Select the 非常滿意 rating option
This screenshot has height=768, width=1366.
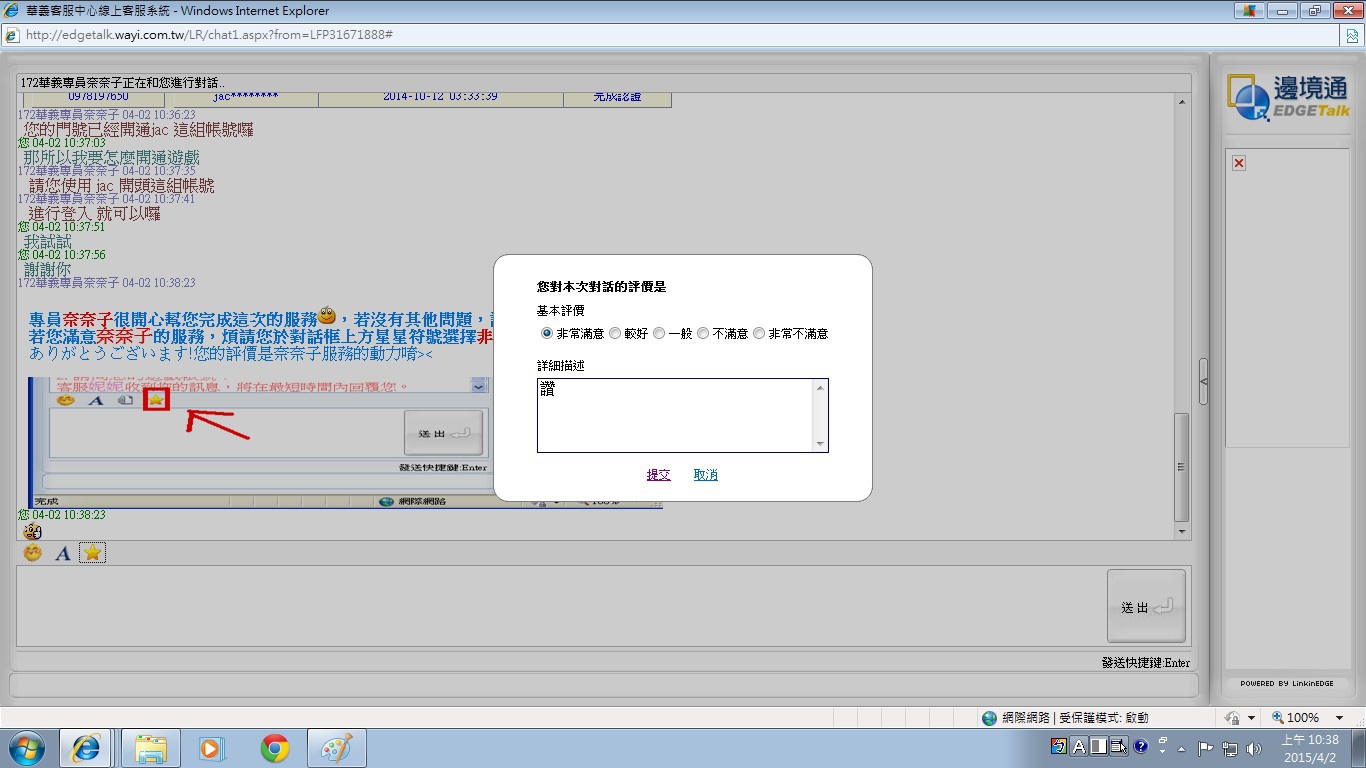coord(546,333)
